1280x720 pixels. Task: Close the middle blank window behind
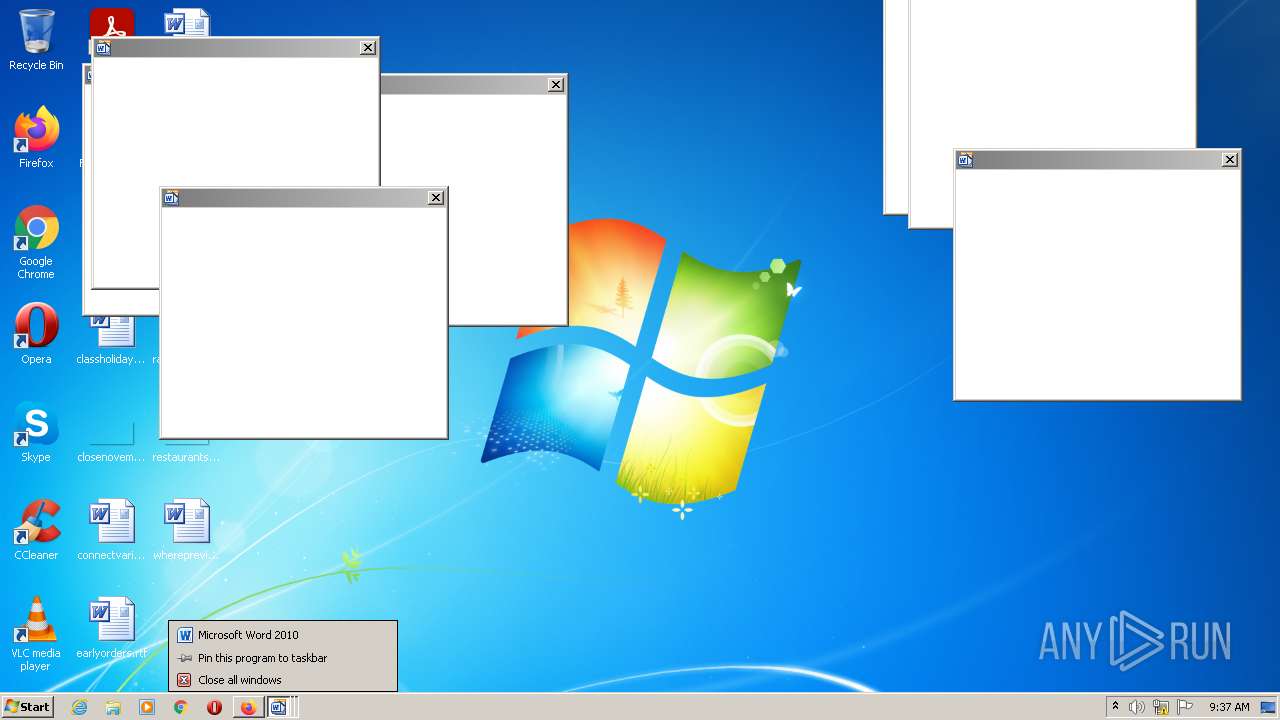556,85
